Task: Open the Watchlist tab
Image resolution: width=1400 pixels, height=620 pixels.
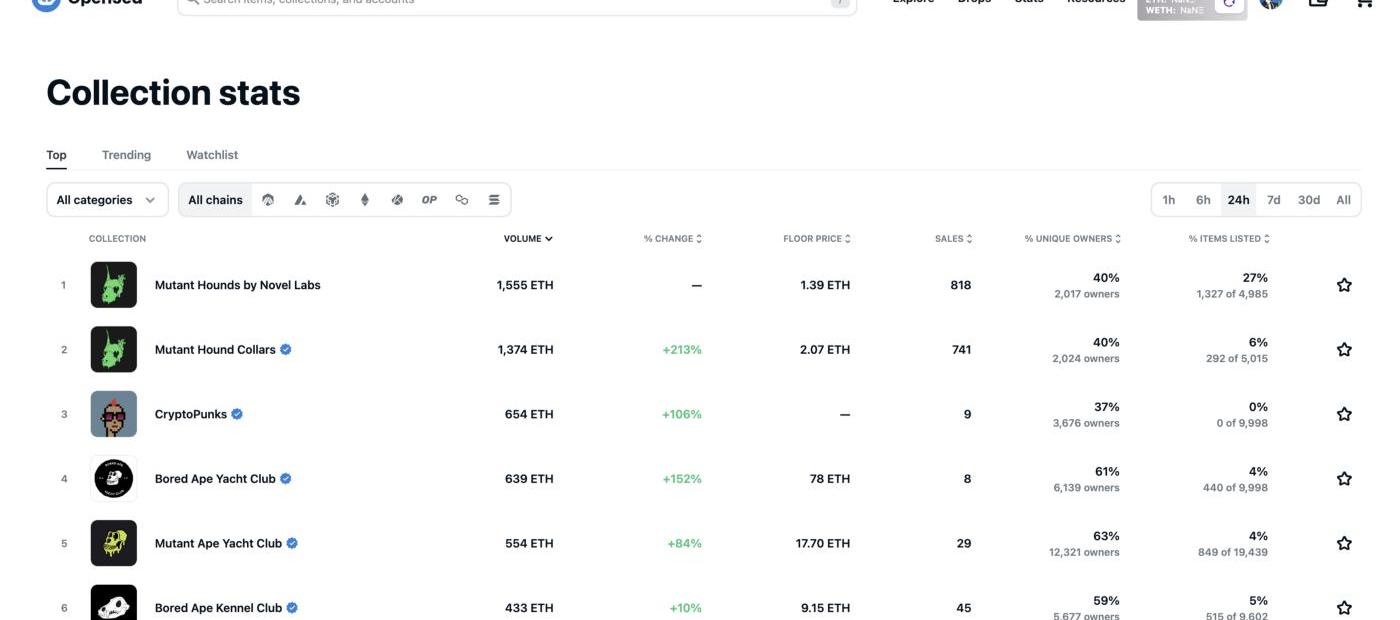Action: coord(212,155)
